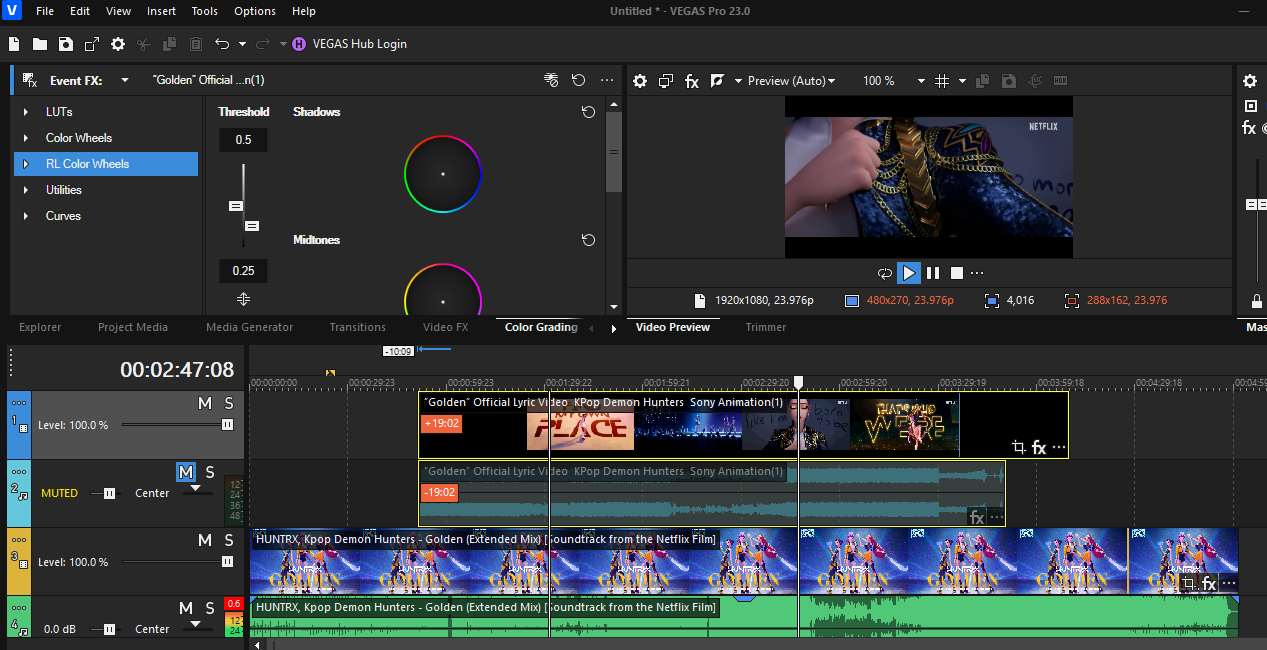Solo video track 1
The height and width of the screenshot is (650, 1267).
click(x=228, y=403)
